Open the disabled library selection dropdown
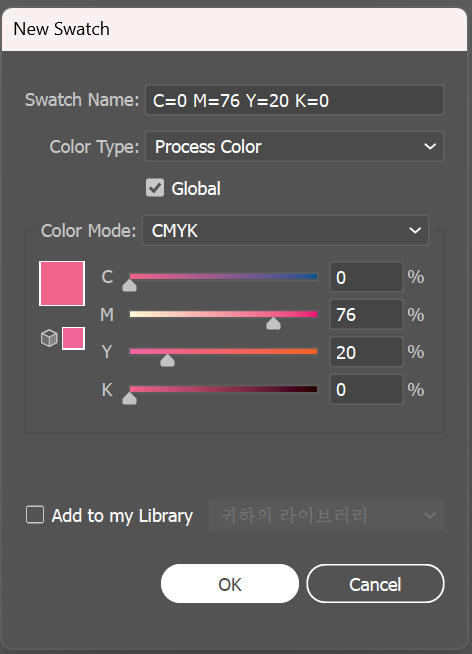This screenshot has width=472, height=654. click(326, 516)
